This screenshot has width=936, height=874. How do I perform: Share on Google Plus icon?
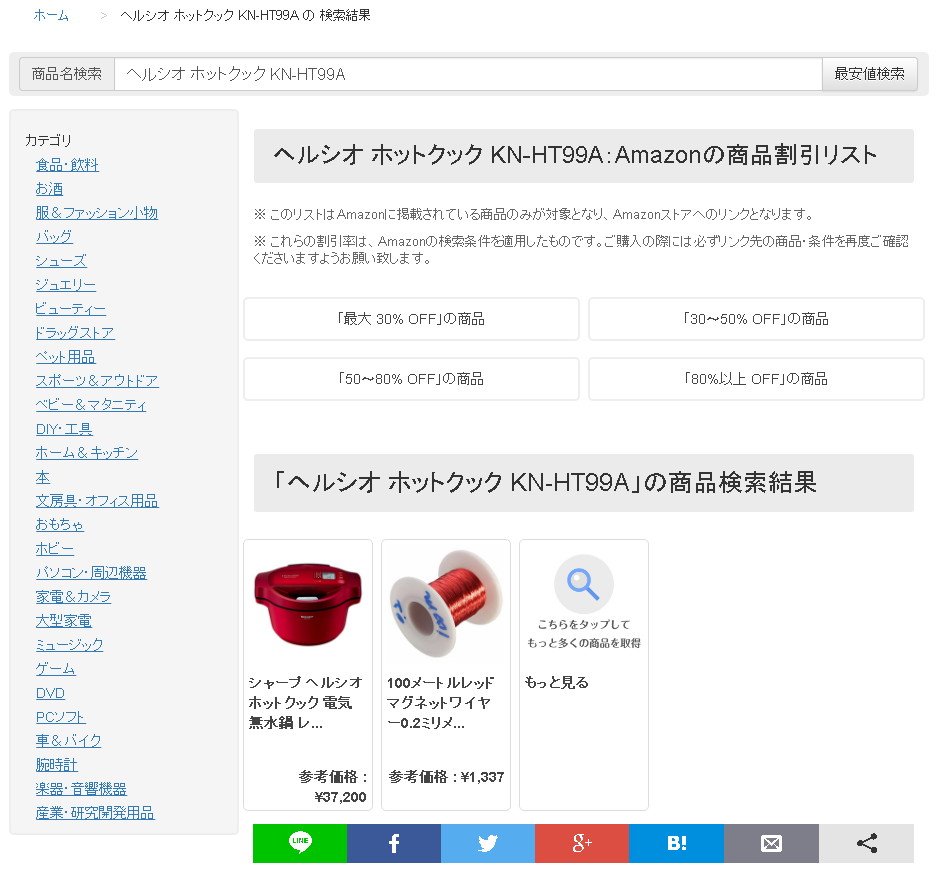582,843
